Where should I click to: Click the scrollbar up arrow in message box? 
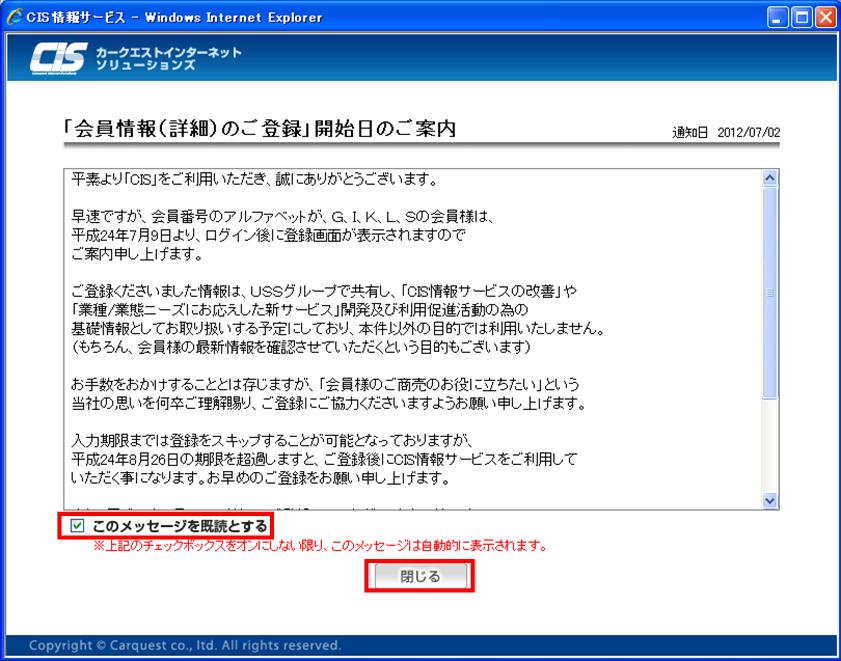tap(770, 178)
